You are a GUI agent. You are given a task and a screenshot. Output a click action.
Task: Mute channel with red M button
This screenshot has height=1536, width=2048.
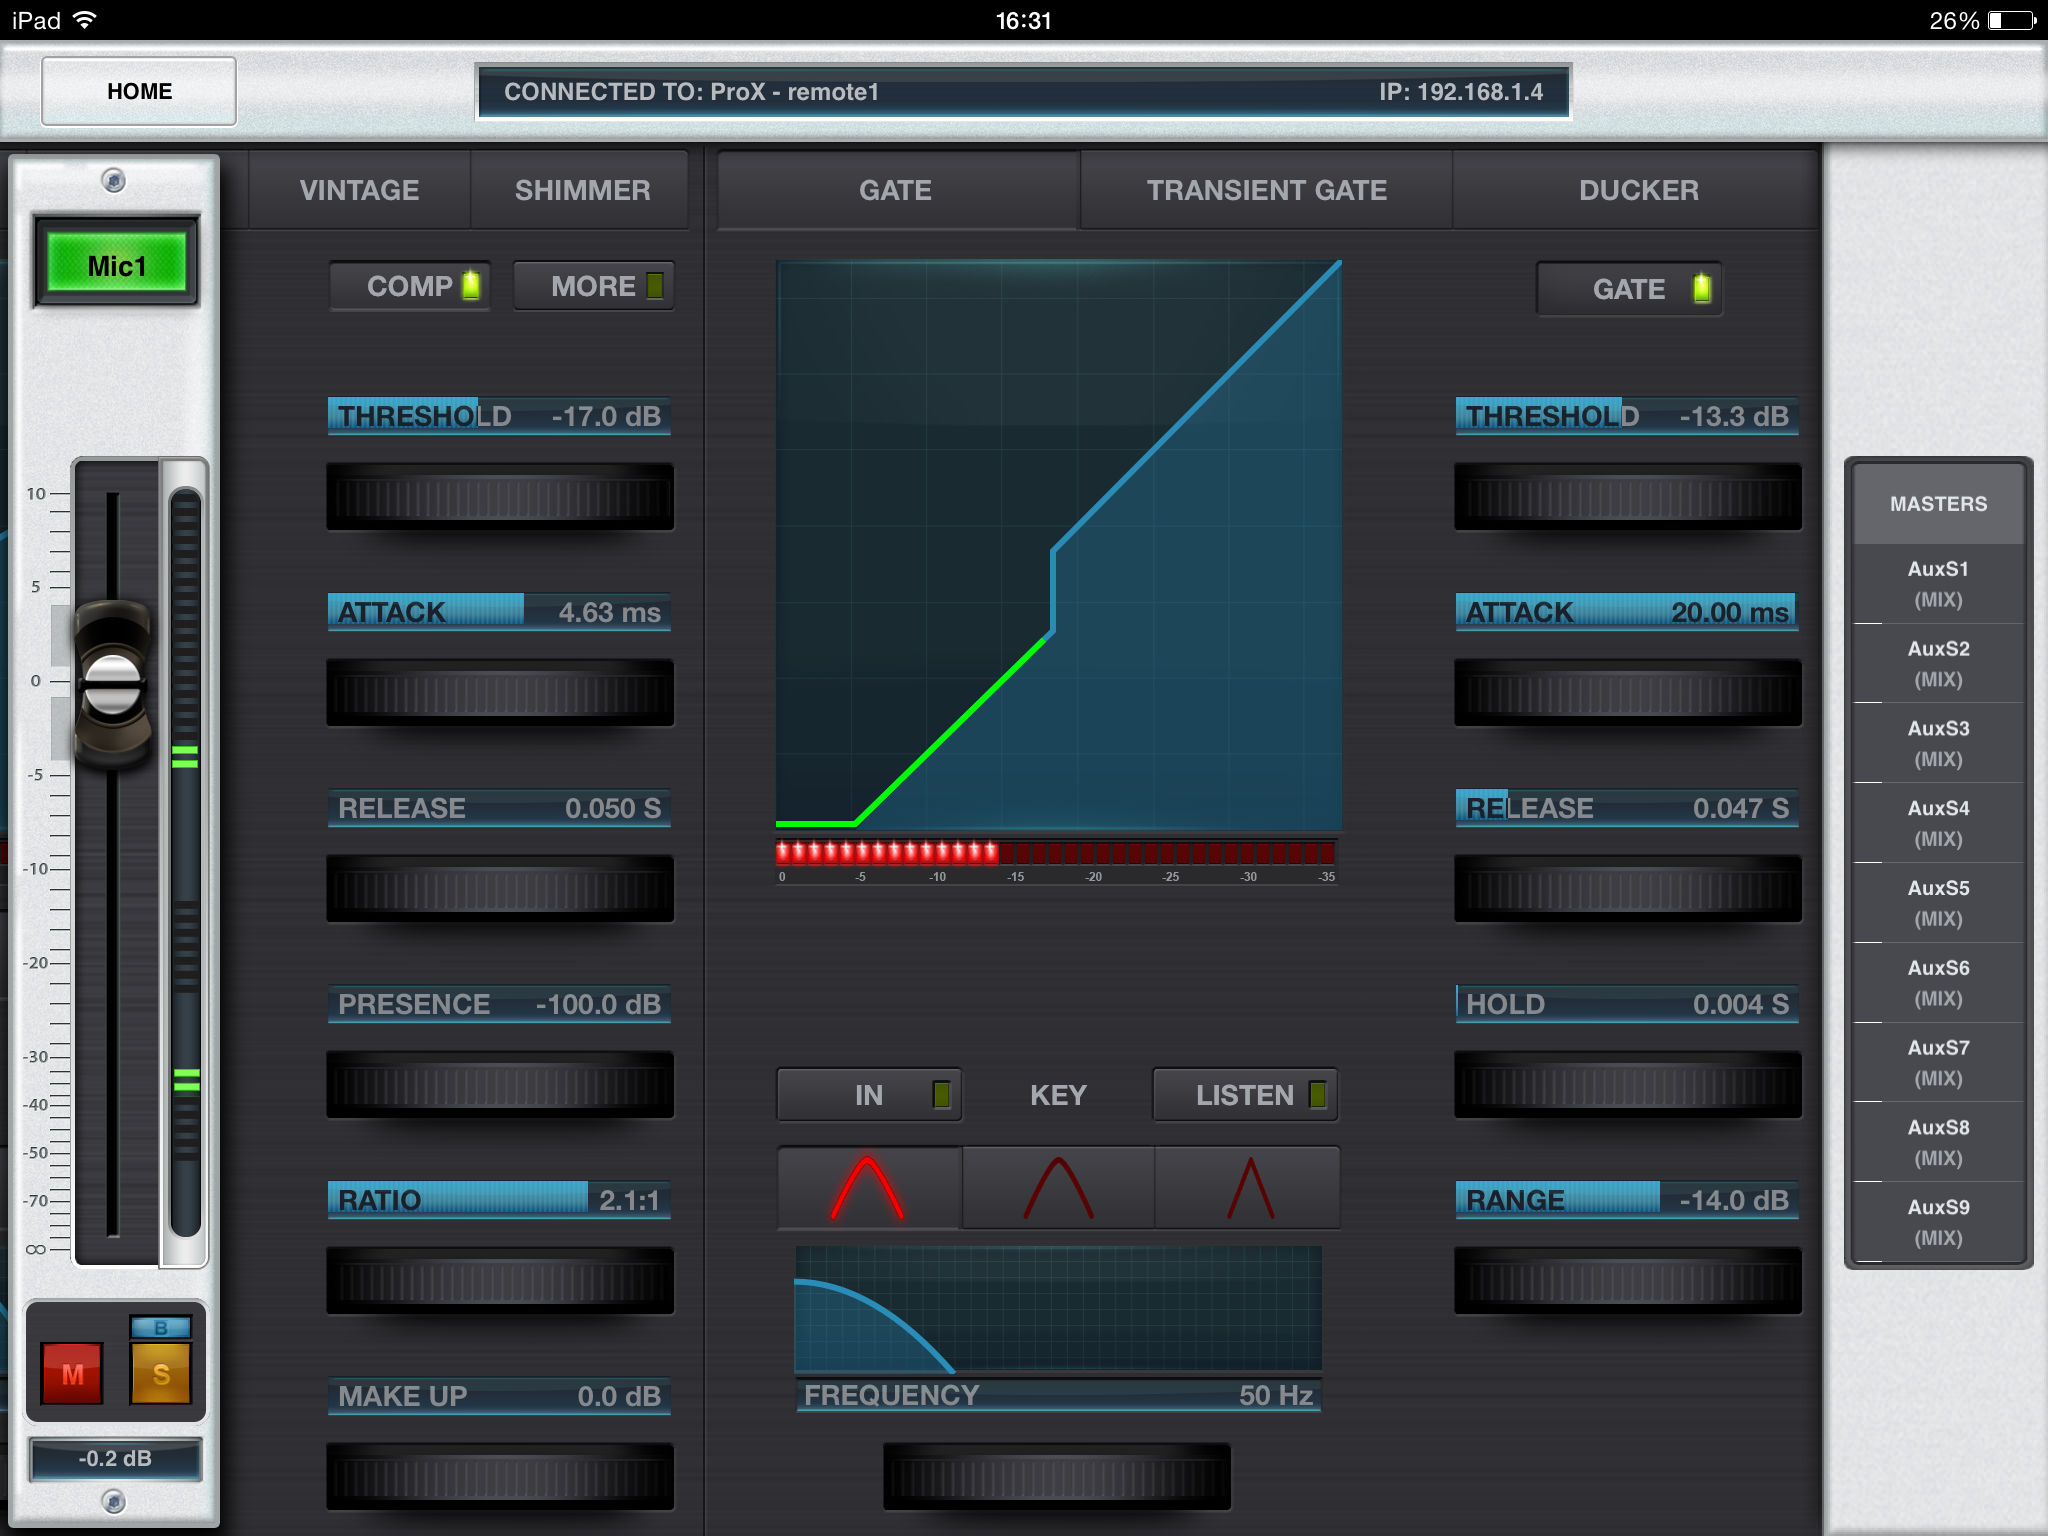tap(72, 1374)
